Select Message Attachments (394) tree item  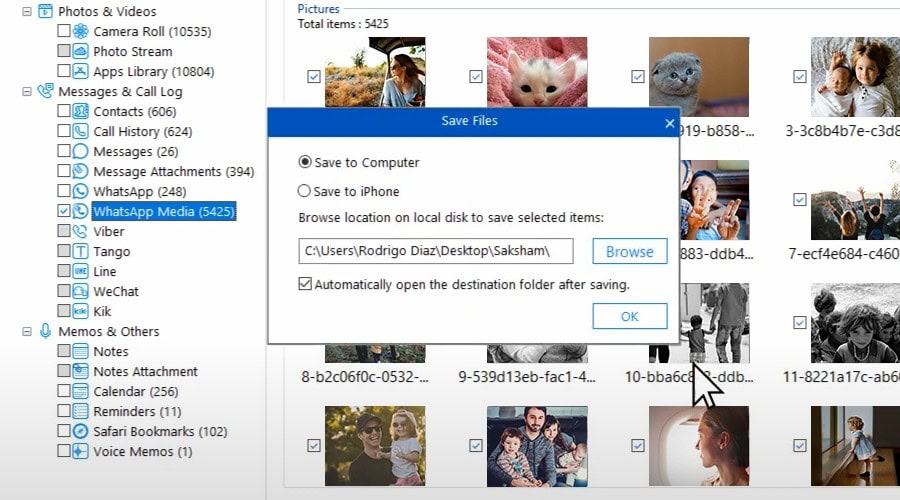173,172
